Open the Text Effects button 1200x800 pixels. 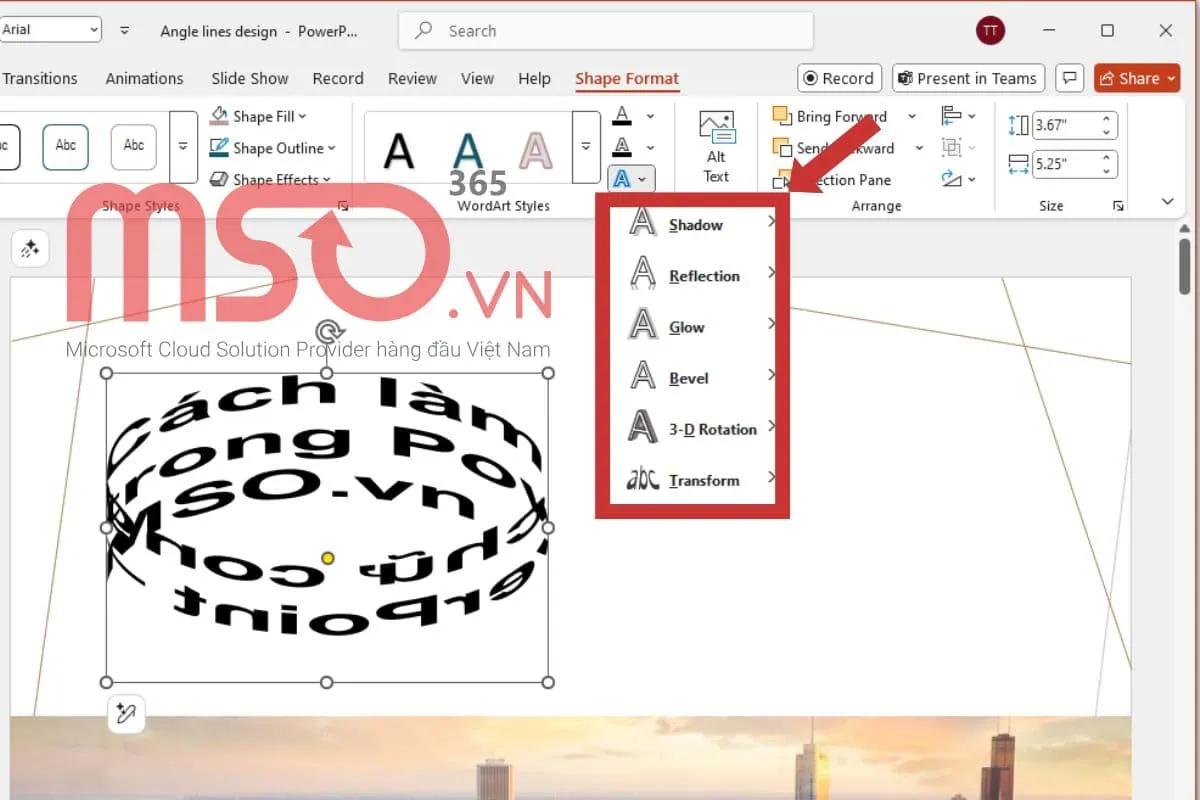(x=631, y=179)
